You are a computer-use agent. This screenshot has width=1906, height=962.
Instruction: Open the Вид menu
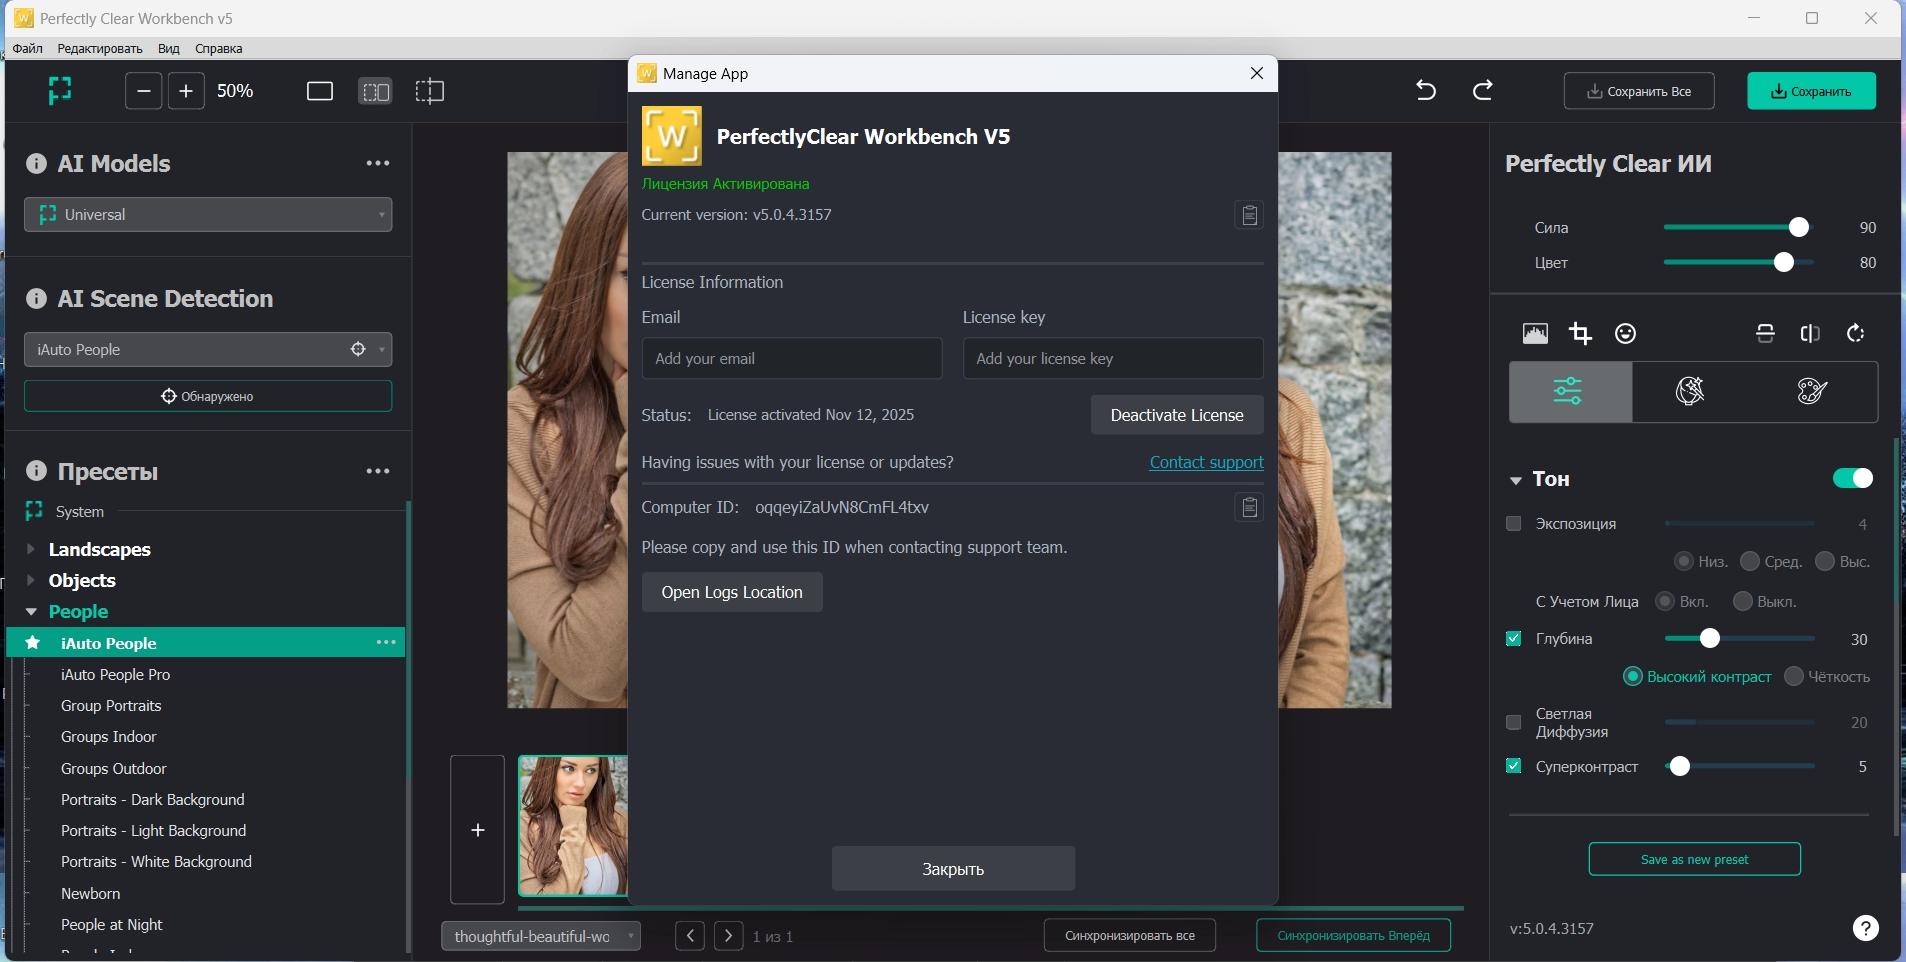[x=169, y=48]
